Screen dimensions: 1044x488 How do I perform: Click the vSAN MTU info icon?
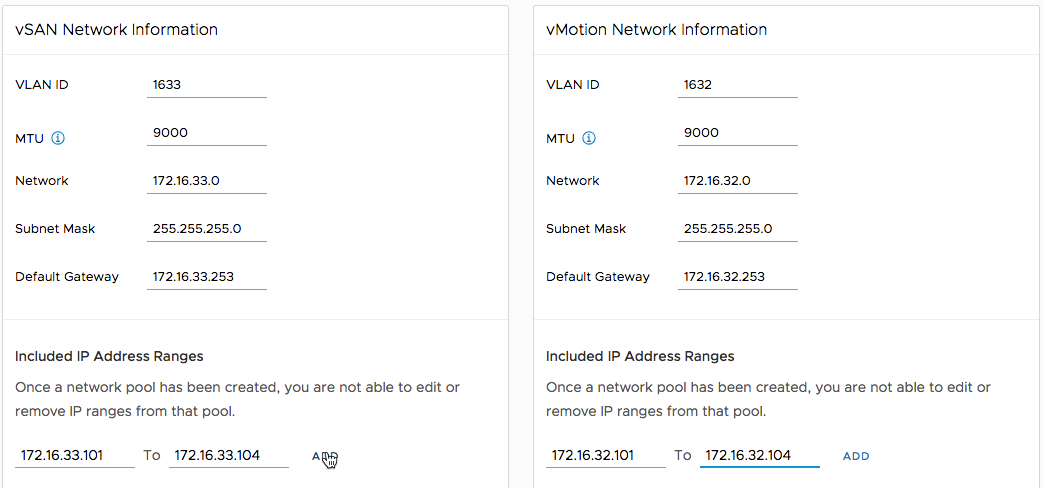[58, 138]
